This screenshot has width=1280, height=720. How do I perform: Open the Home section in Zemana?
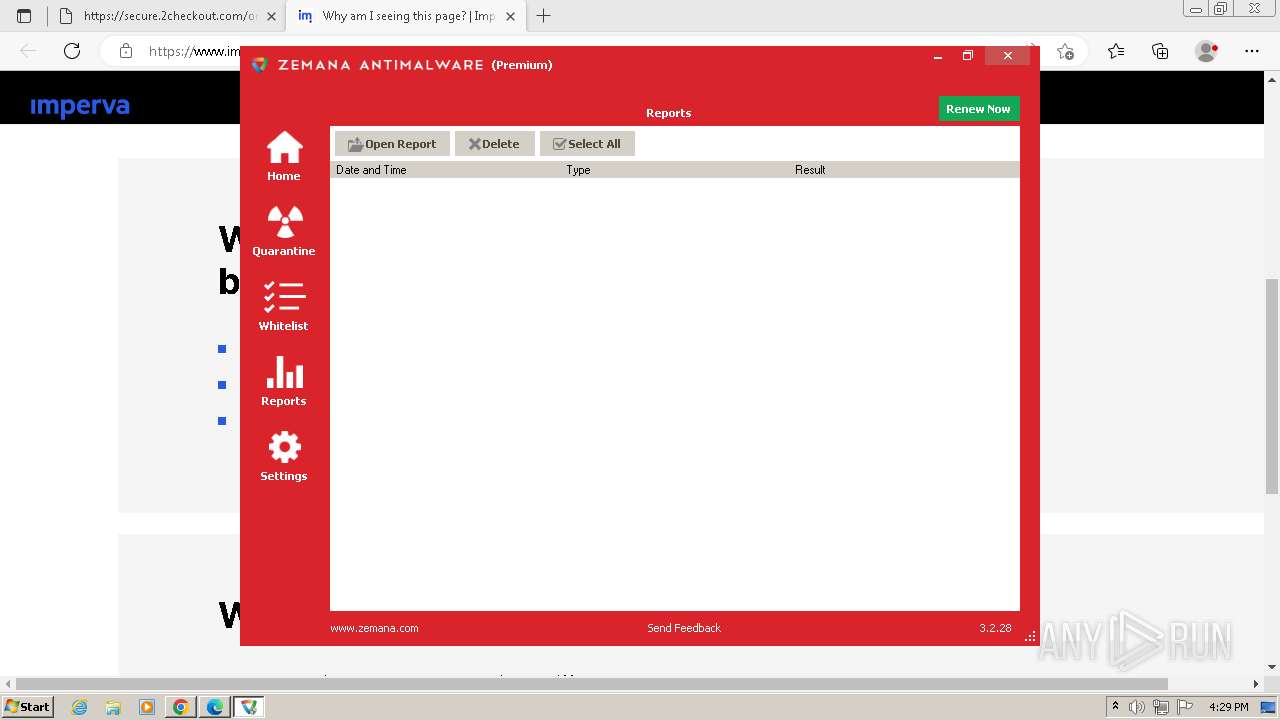point(284,157)
